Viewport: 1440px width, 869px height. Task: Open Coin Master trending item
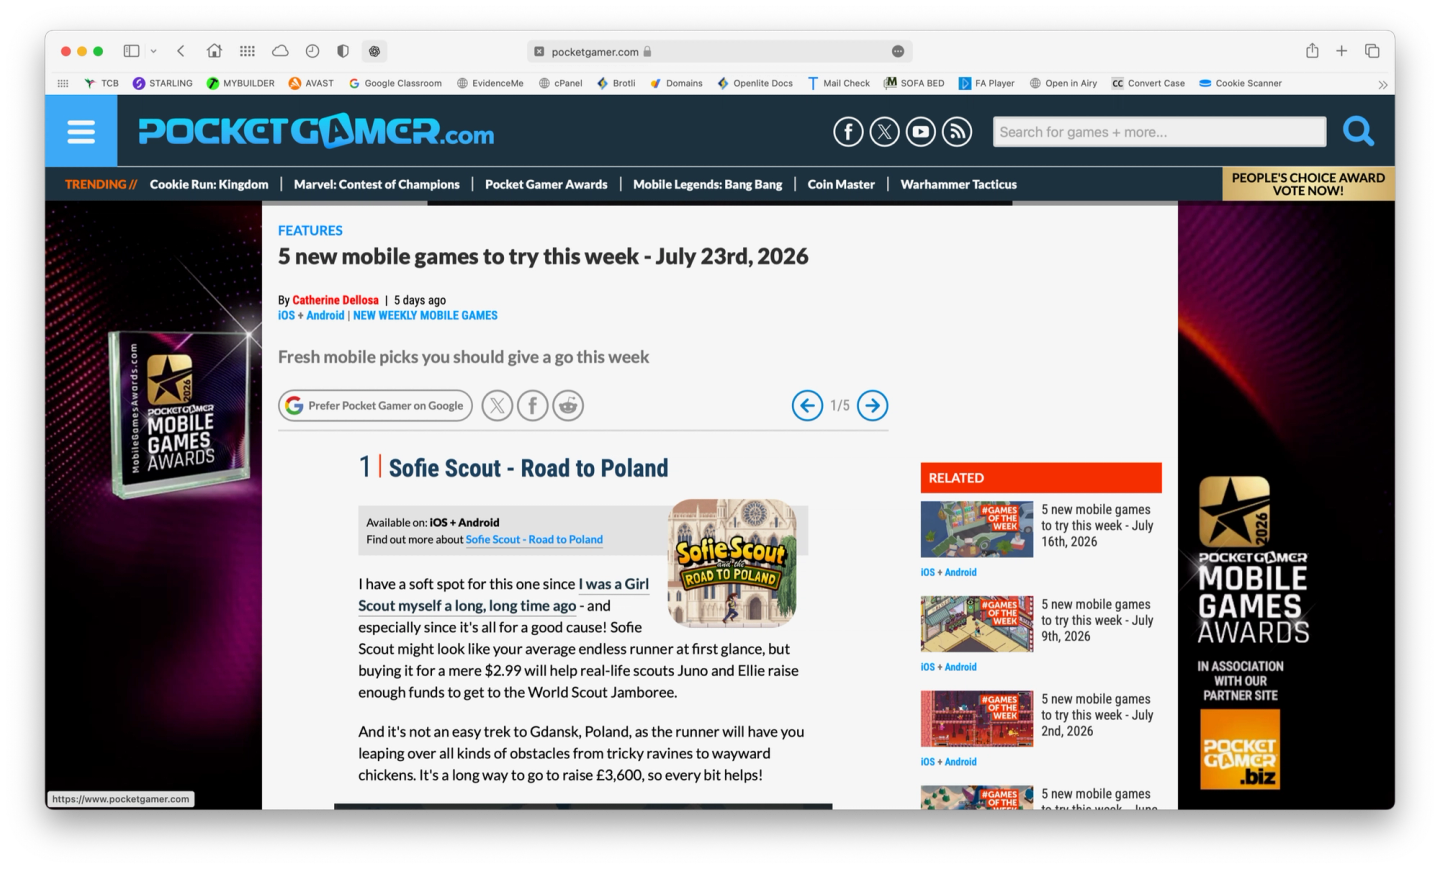(x=841, y=184)
